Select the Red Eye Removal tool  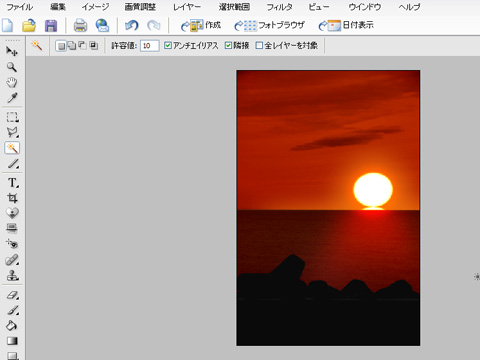12,244
